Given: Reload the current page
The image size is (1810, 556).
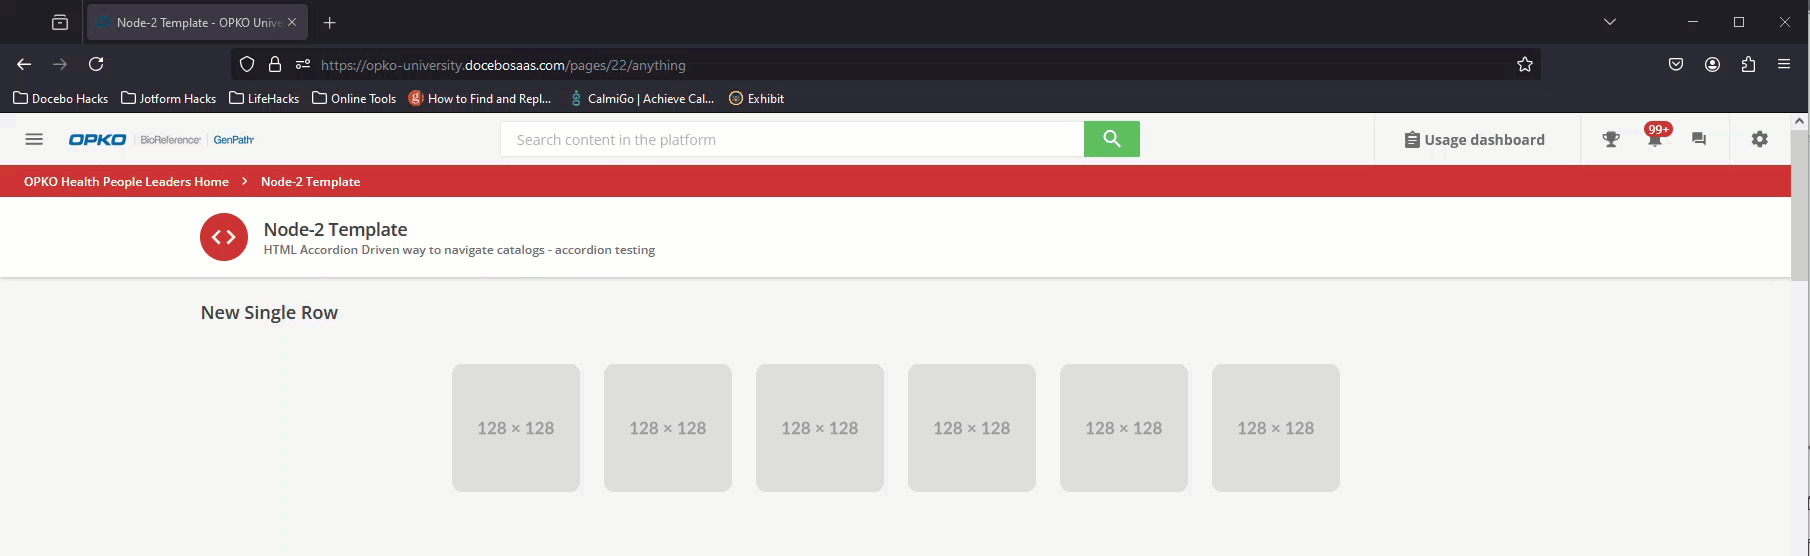Looking at the screenshot, I should (96, 64).
